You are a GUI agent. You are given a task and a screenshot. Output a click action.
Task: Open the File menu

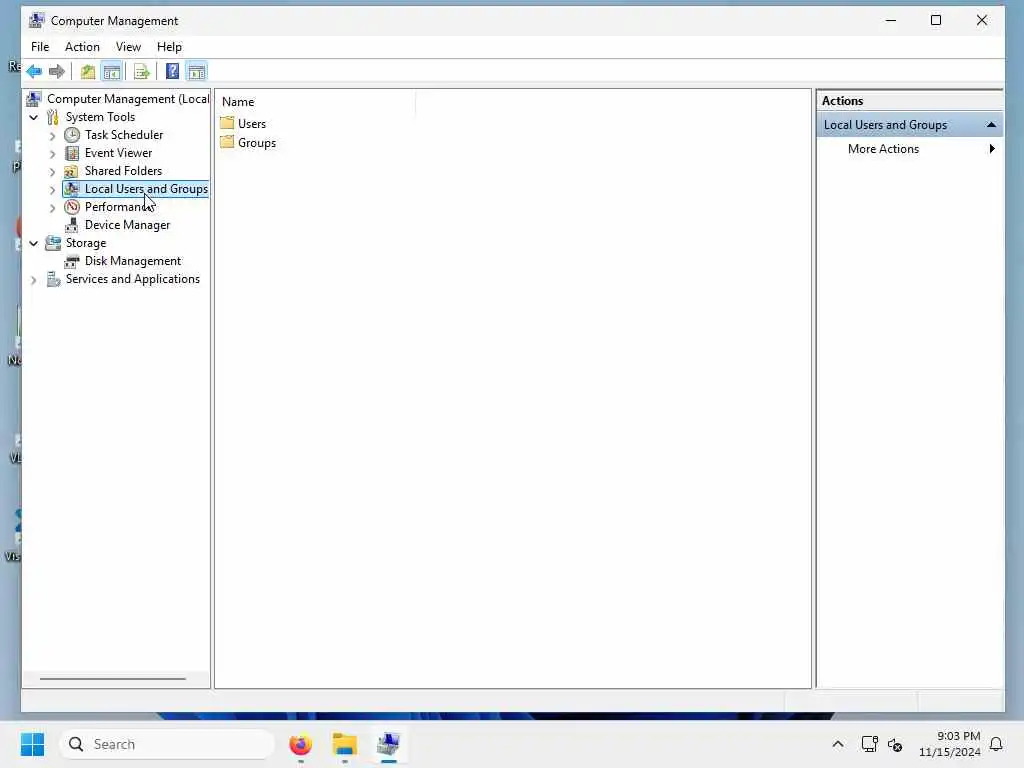click(40, 47)
